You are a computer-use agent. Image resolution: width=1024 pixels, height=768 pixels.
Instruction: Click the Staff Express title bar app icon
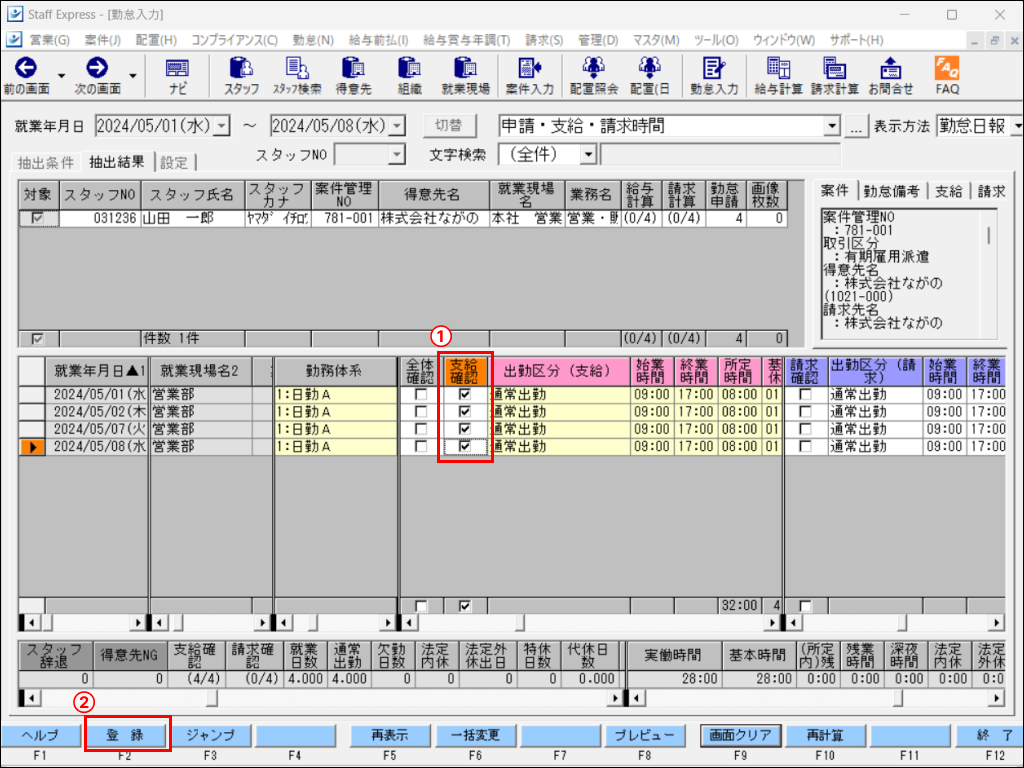point(14,14)
